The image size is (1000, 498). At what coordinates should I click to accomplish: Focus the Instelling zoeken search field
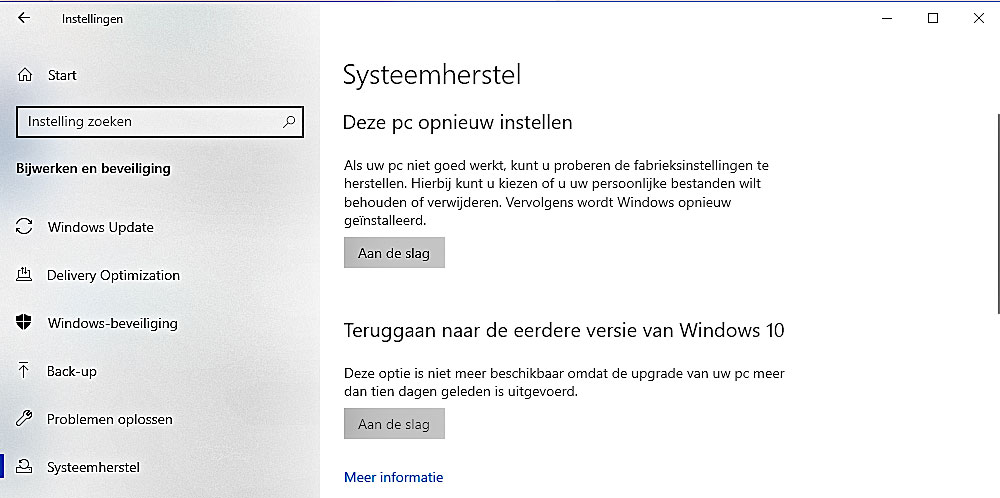(160, 121)
